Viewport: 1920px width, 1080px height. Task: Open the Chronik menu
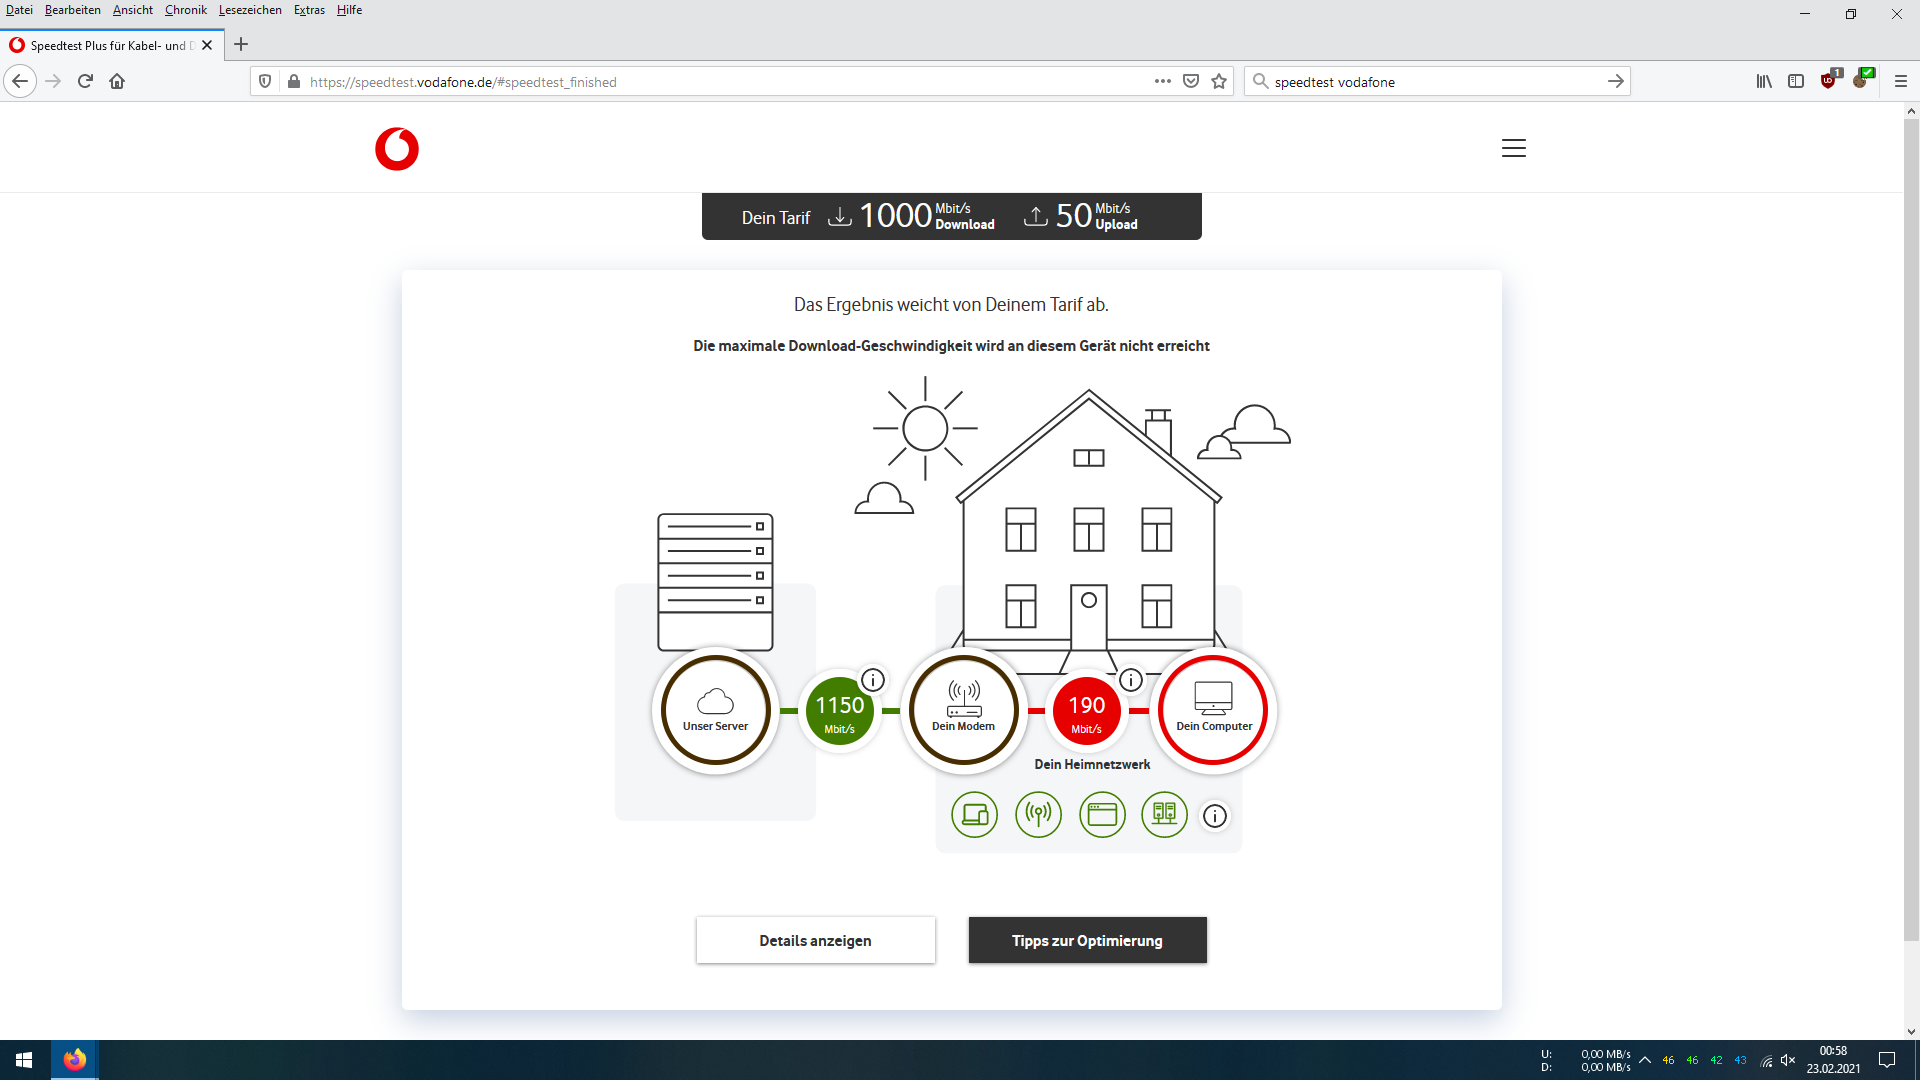tap(185, 10)
